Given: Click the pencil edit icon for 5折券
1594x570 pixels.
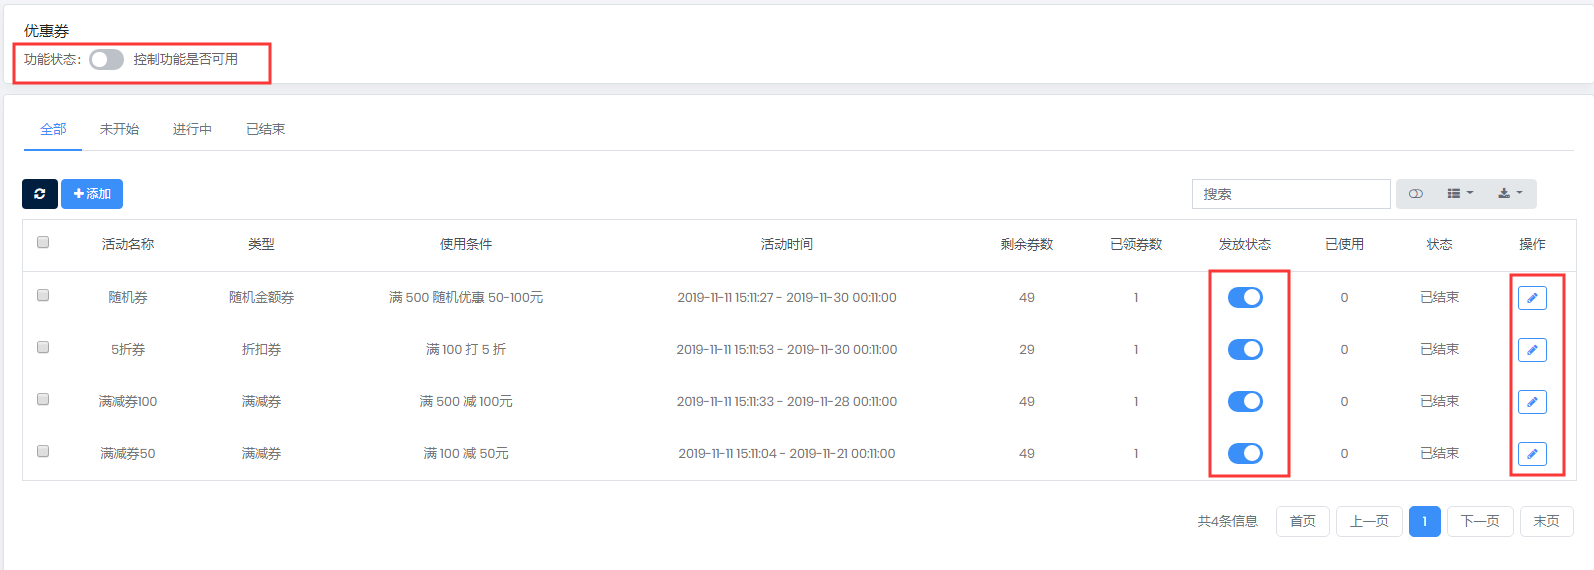Looking at the screenshot, I should [1532, 350].
